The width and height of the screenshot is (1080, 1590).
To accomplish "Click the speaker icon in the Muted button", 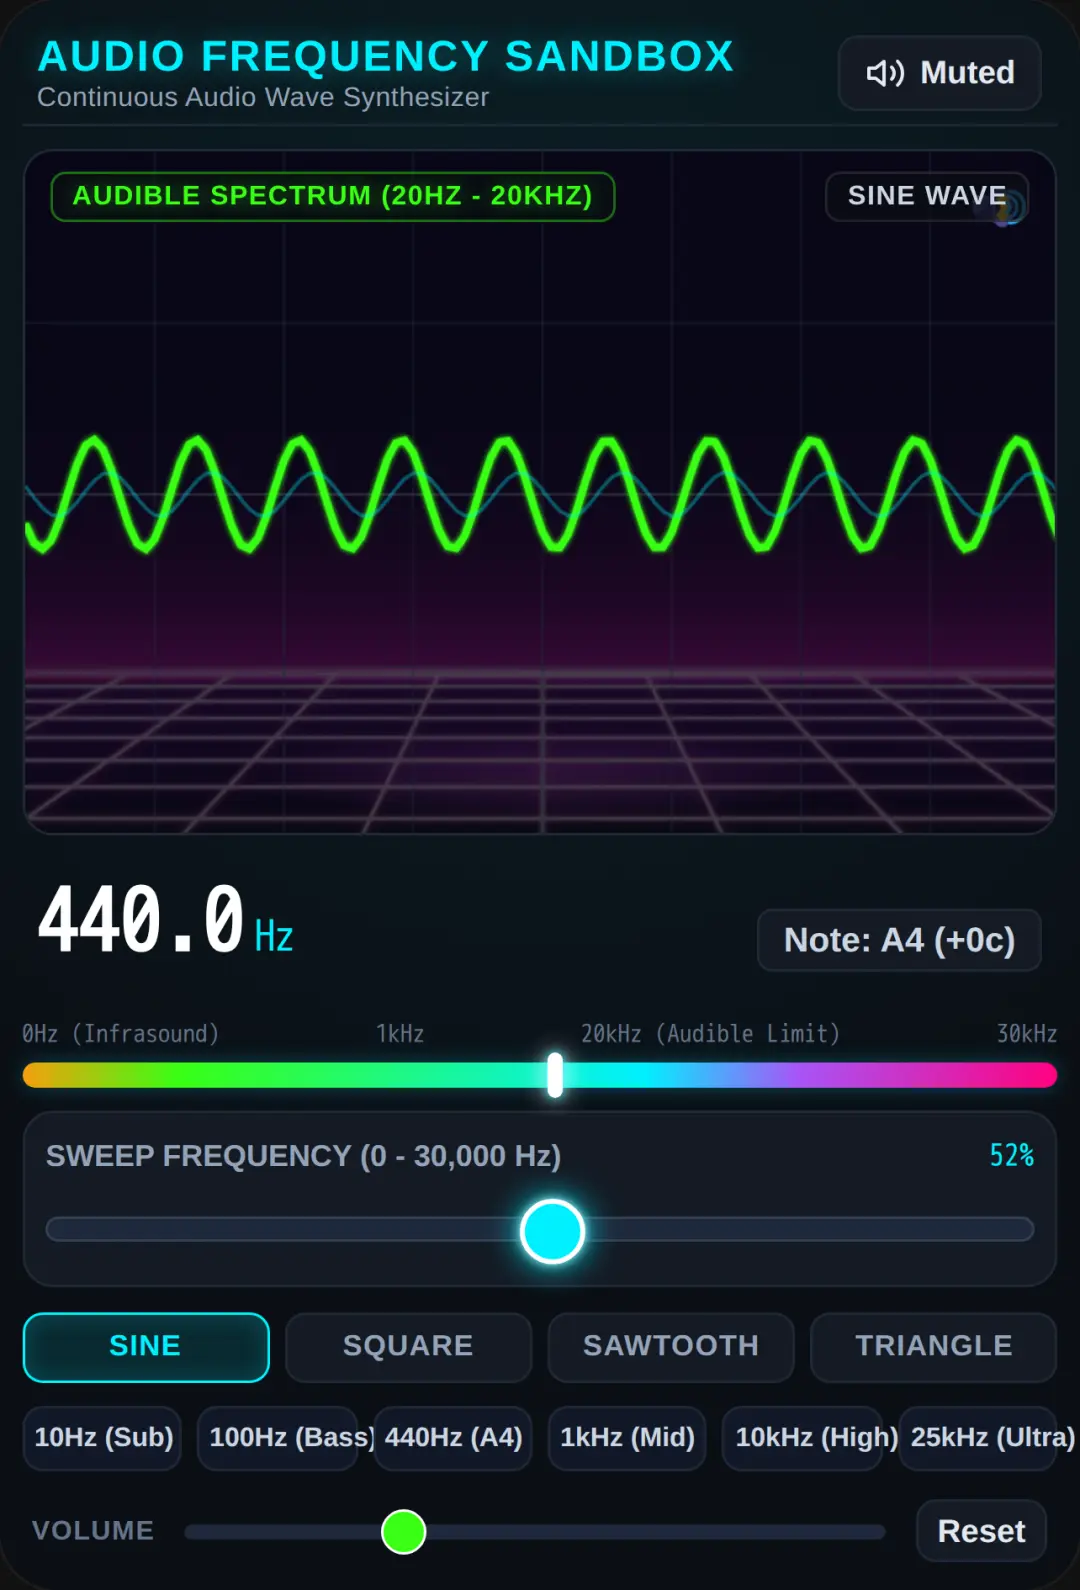I will tap(885, 73).
